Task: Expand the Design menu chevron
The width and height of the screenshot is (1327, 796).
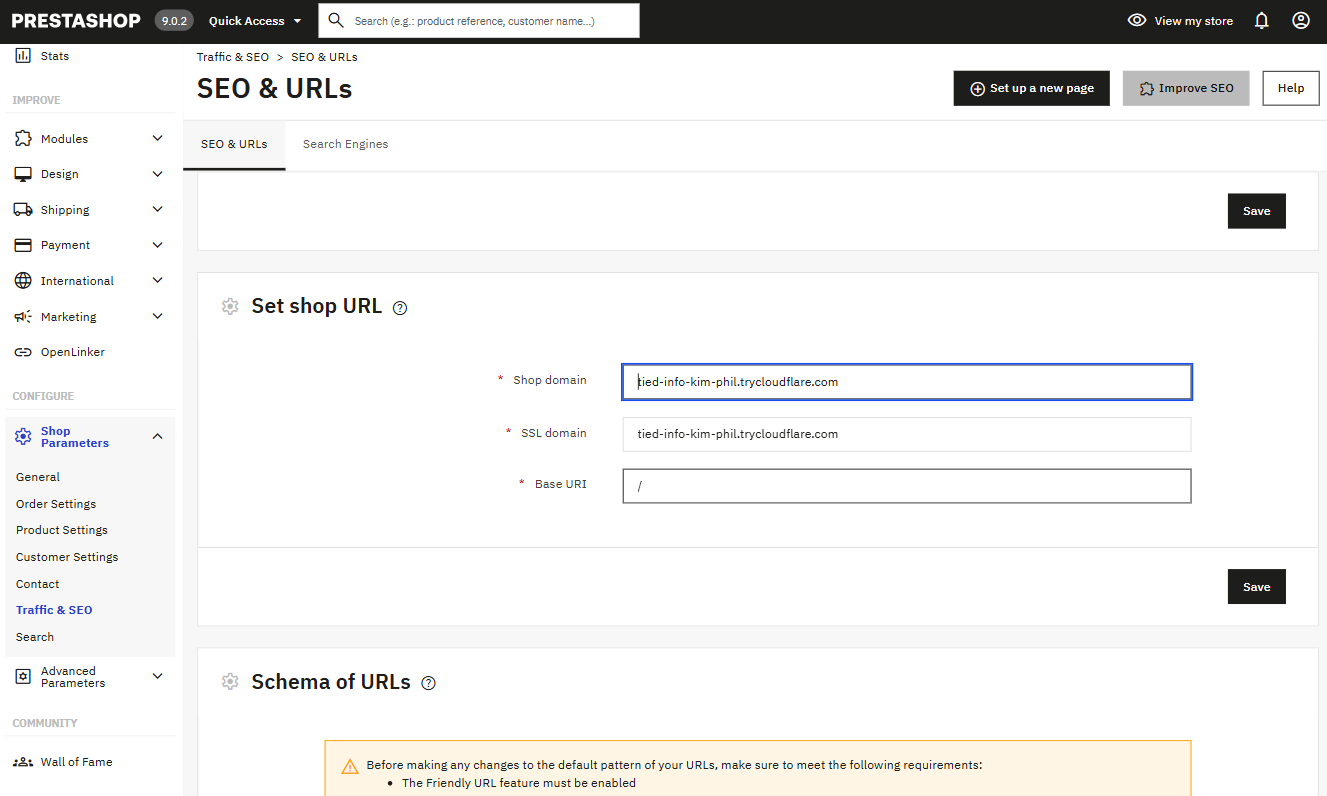Action: [x=157, y=174]
